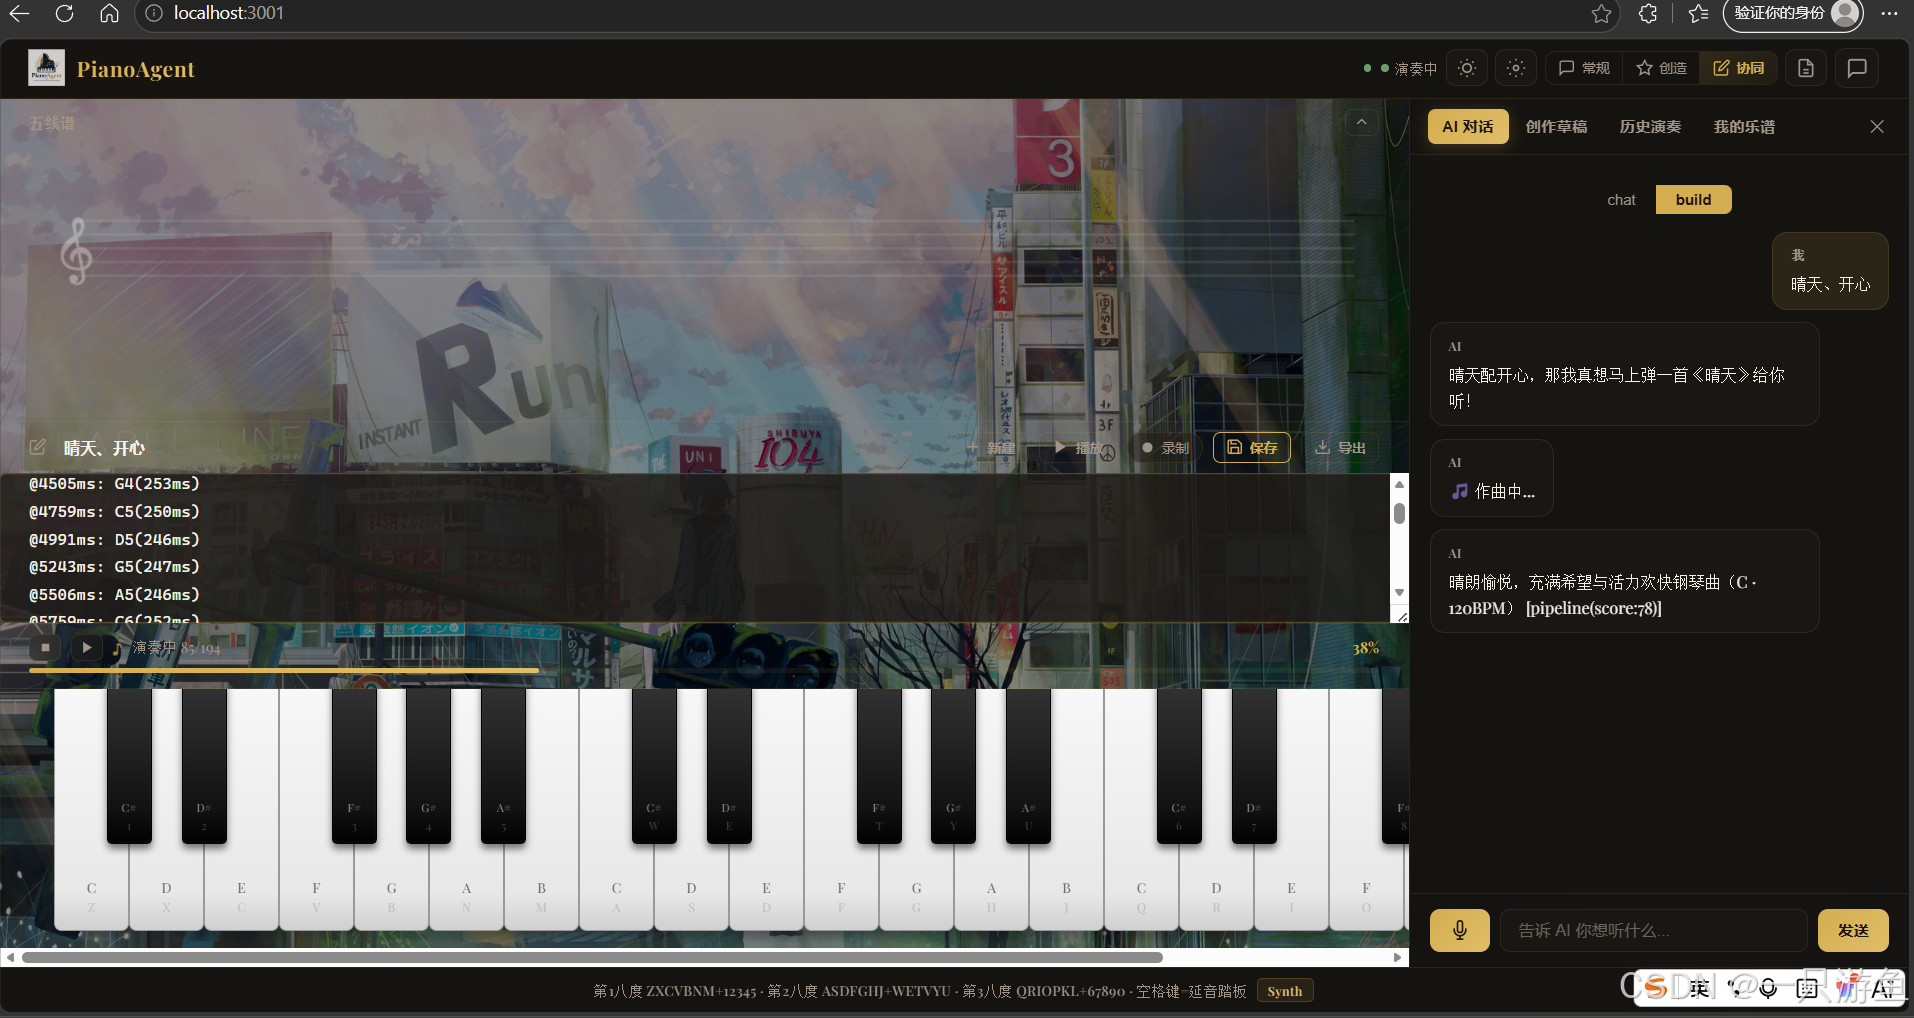The image size is (1914, 1018).
Task: Click the dotted sun dim theme icon
Action: click(x=1516, y=68)
